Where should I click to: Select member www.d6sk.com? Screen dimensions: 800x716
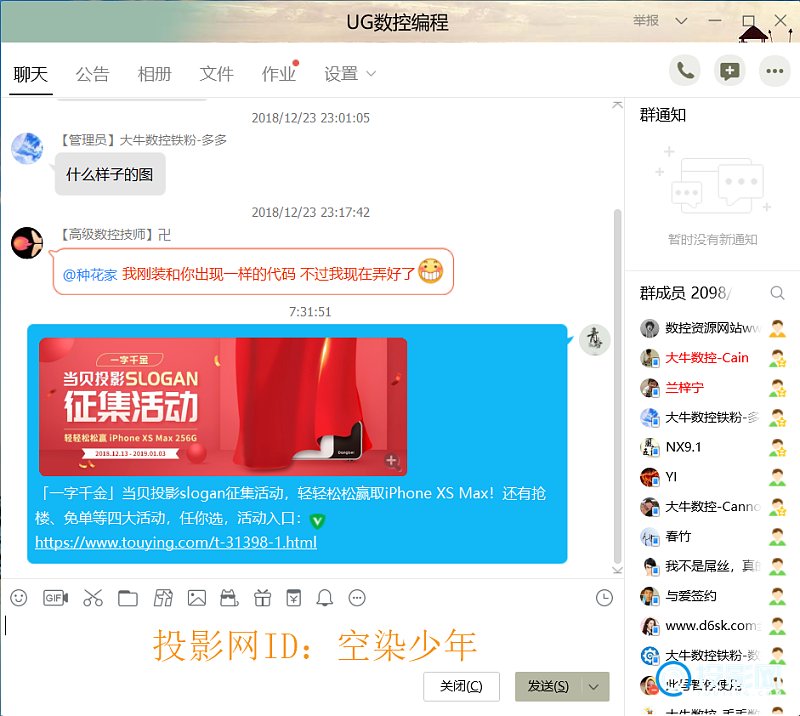coord(713,626)
